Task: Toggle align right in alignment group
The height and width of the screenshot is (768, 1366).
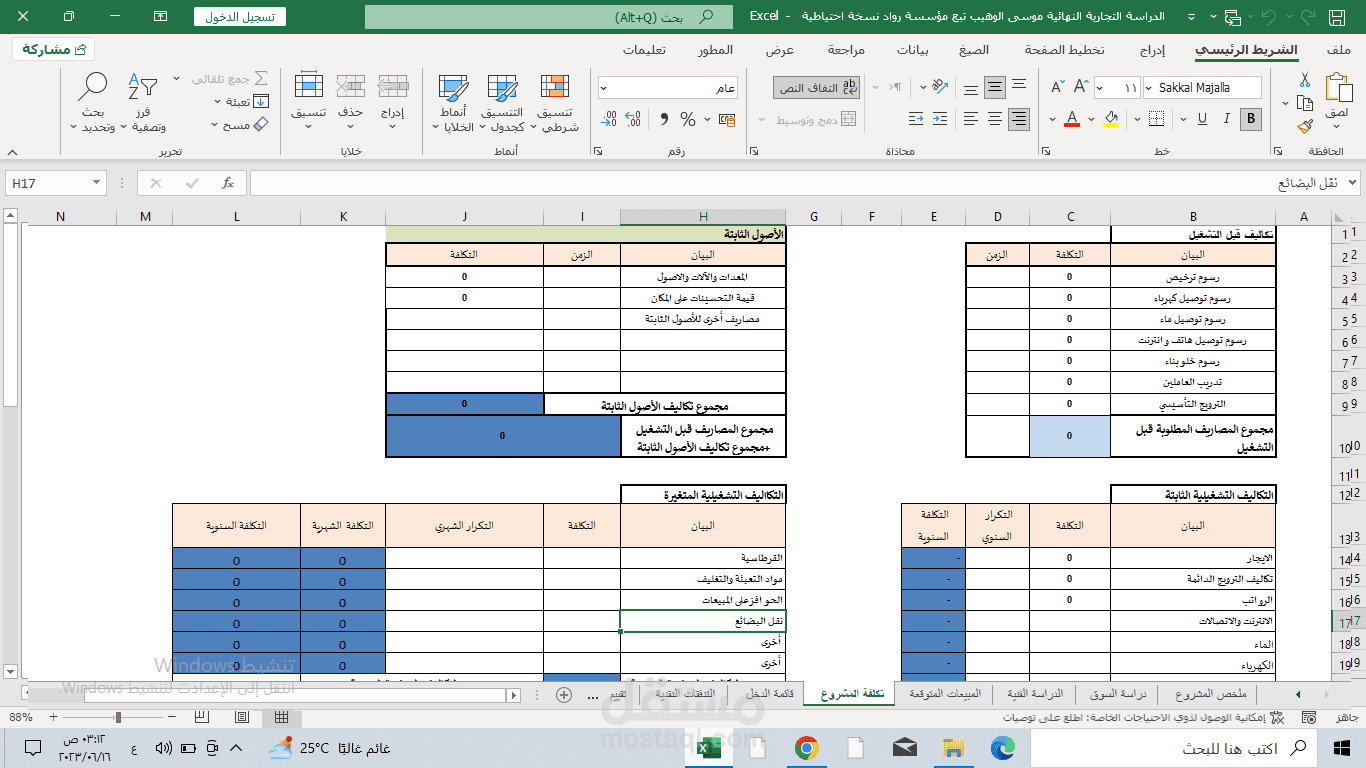Action: click(x=1019, y=119)
